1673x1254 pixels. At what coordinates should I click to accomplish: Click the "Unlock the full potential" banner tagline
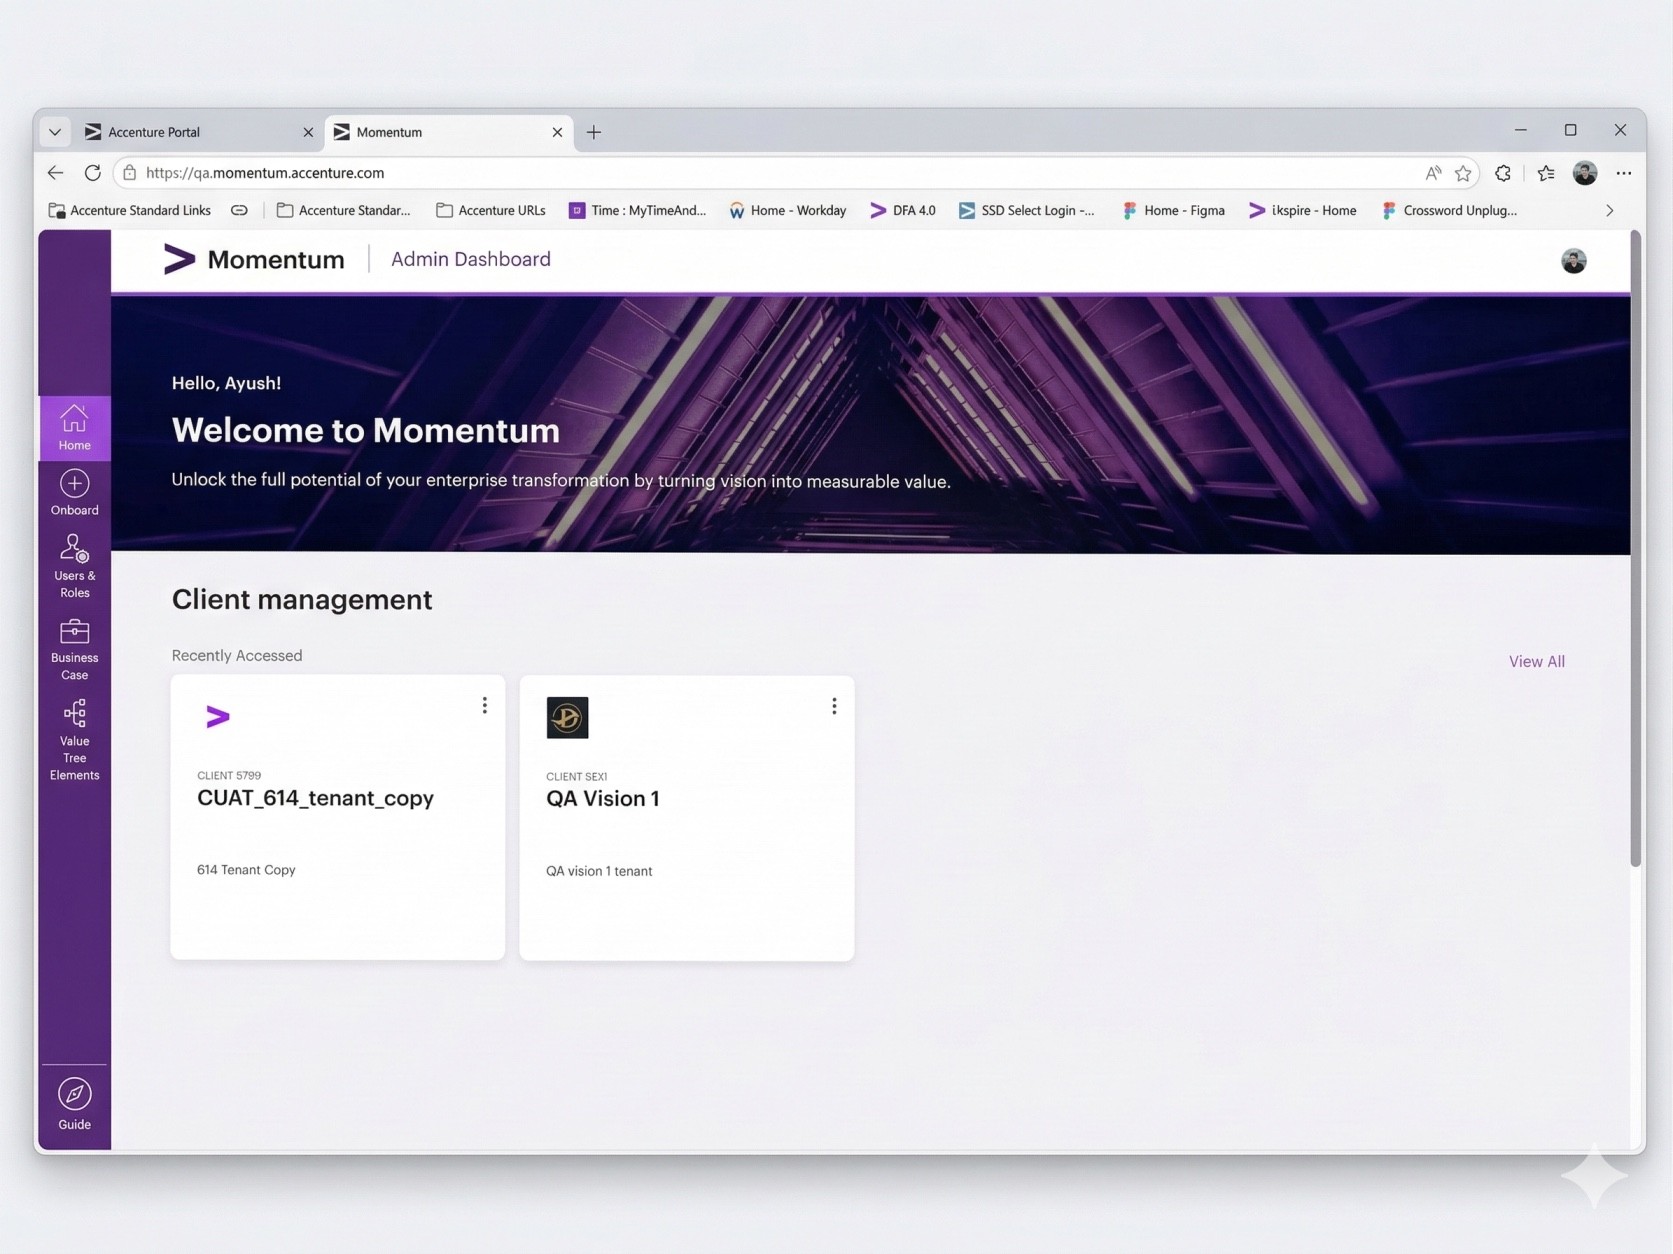(x=561, y=481)
